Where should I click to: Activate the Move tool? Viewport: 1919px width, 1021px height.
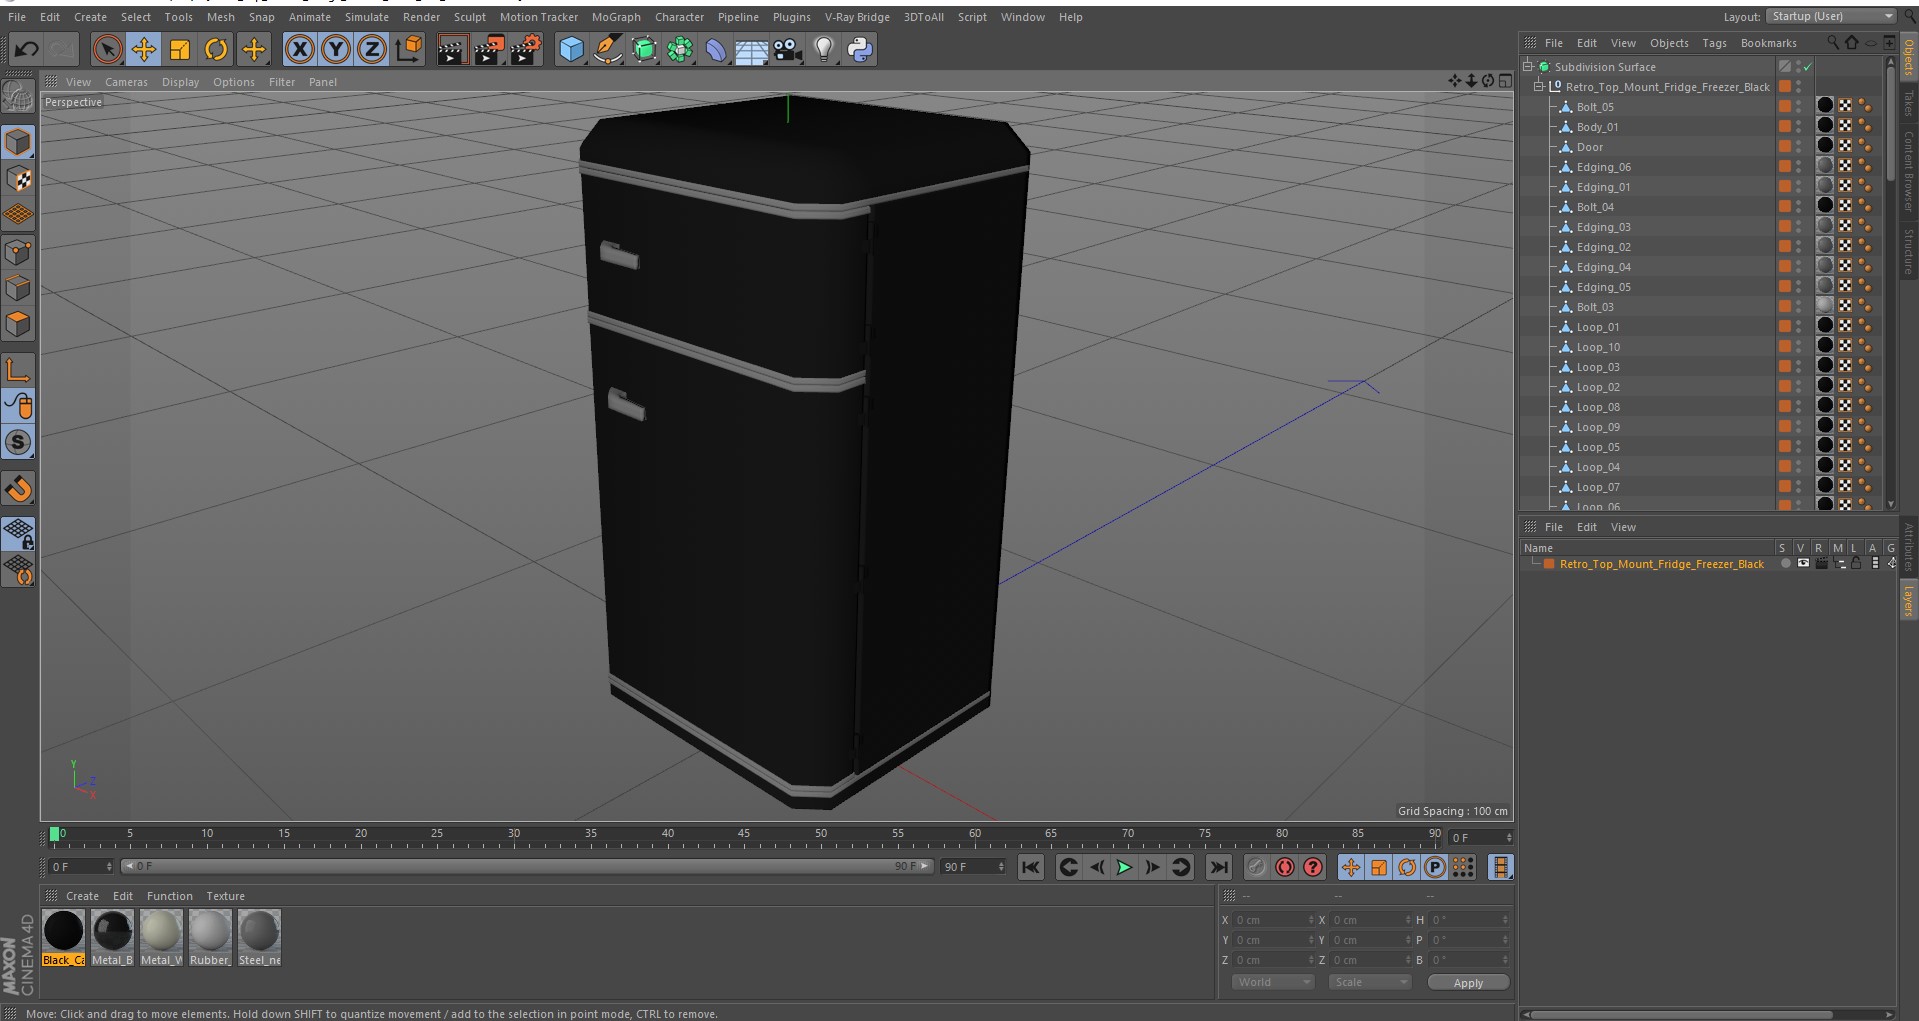pos(143,49)
